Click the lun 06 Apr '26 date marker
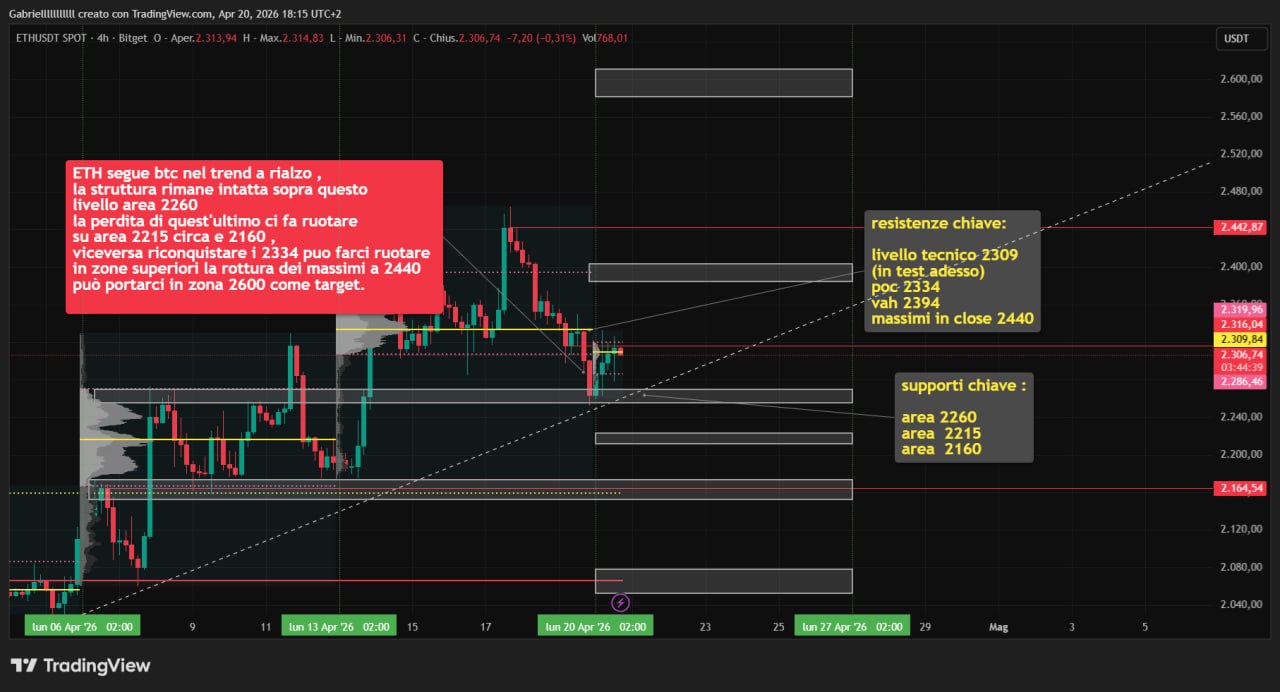The image size is (1280, 692). coord(82,626)
